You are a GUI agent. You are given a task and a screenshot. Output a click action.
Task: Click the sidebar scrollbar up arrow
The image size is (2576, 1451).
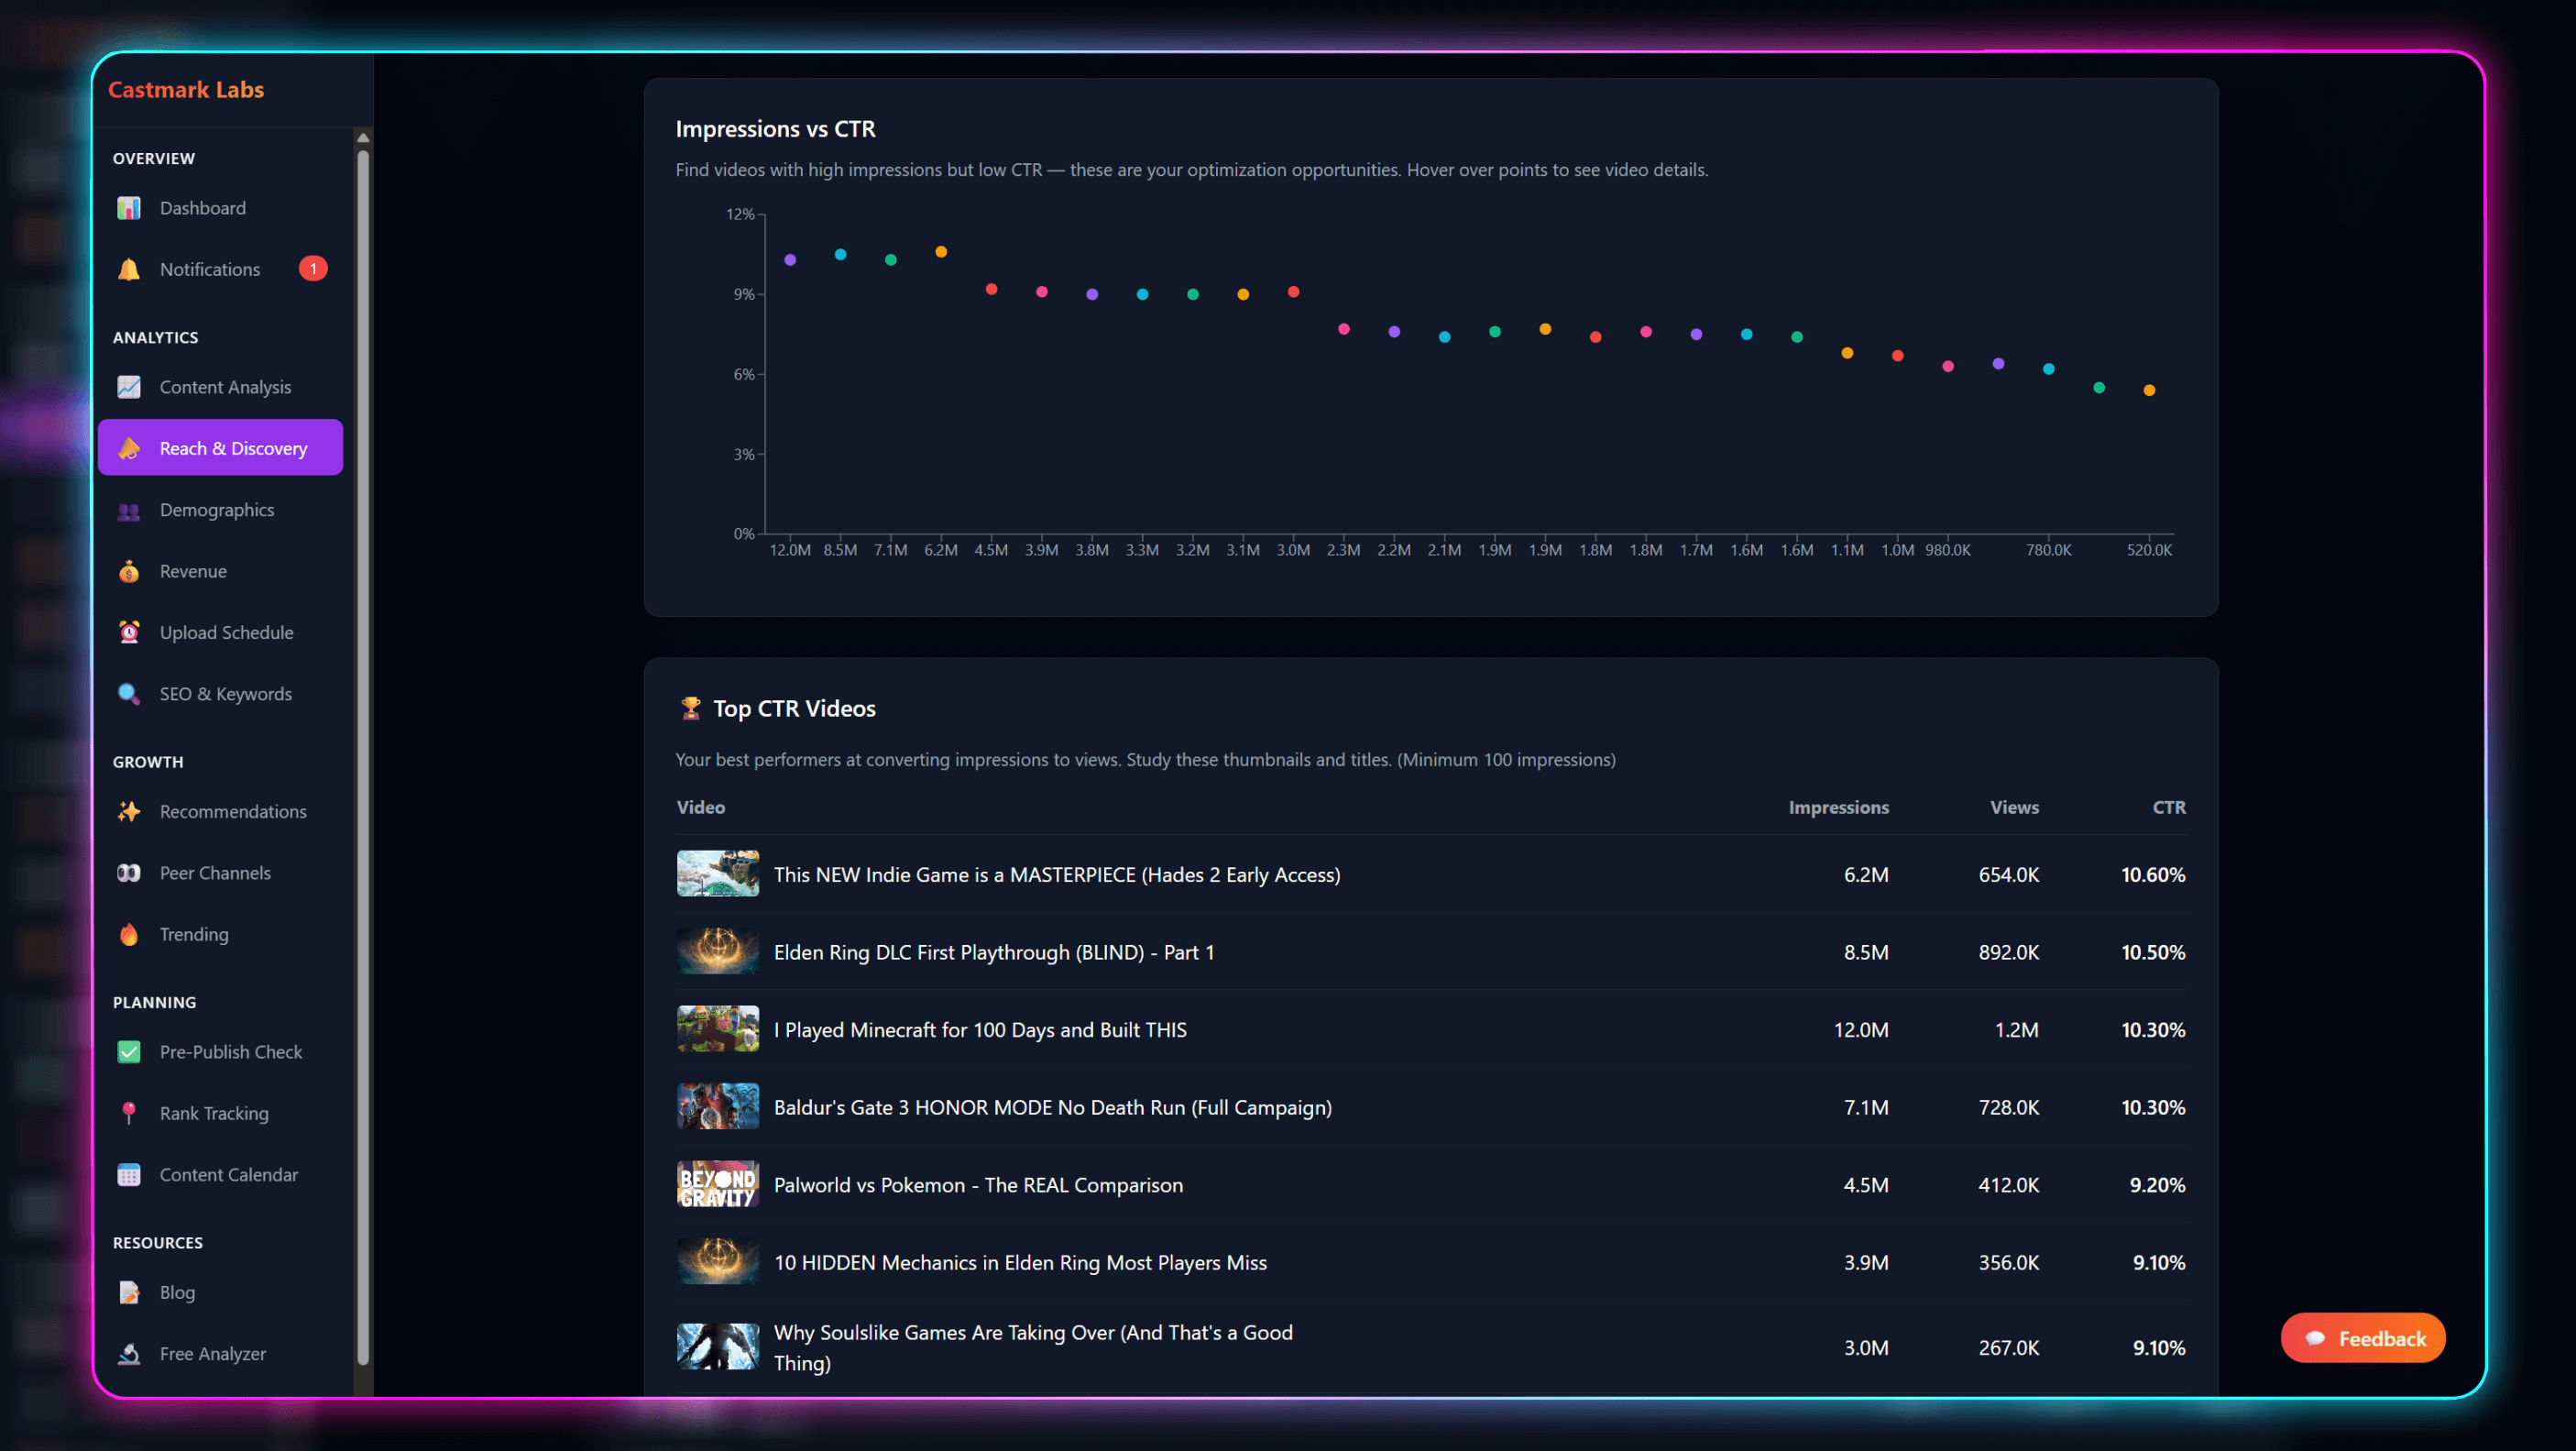(363, 137)
